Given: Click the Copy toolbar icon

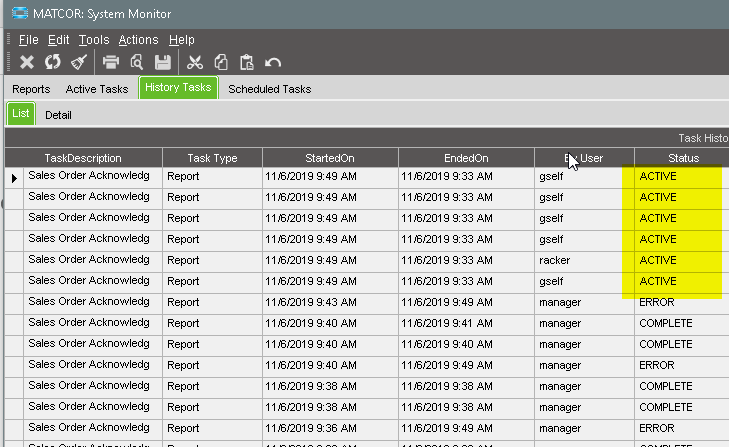Looking at the screenshot, I should (221, 62).
